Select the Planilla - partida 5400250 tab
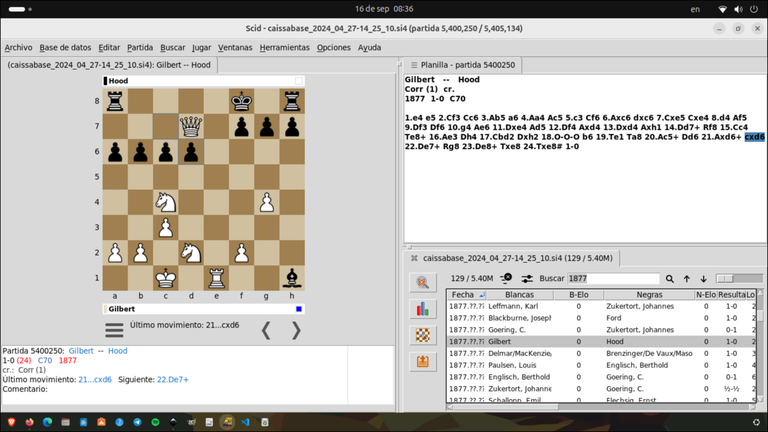Viewport: 768px width, 432px height. tap(463, 65)
